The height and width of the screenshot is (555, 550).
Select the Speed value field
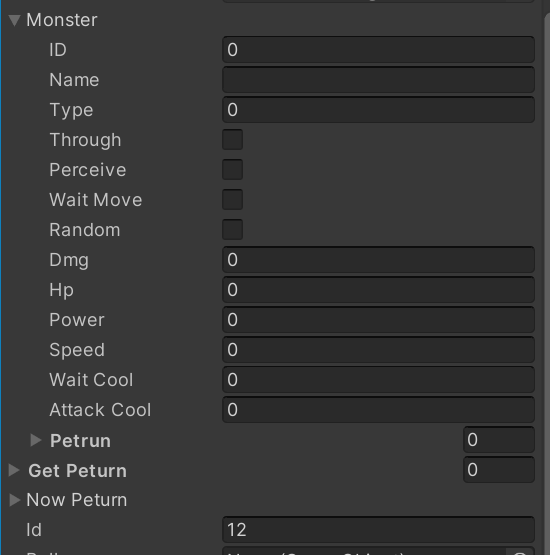coord(378,350)
